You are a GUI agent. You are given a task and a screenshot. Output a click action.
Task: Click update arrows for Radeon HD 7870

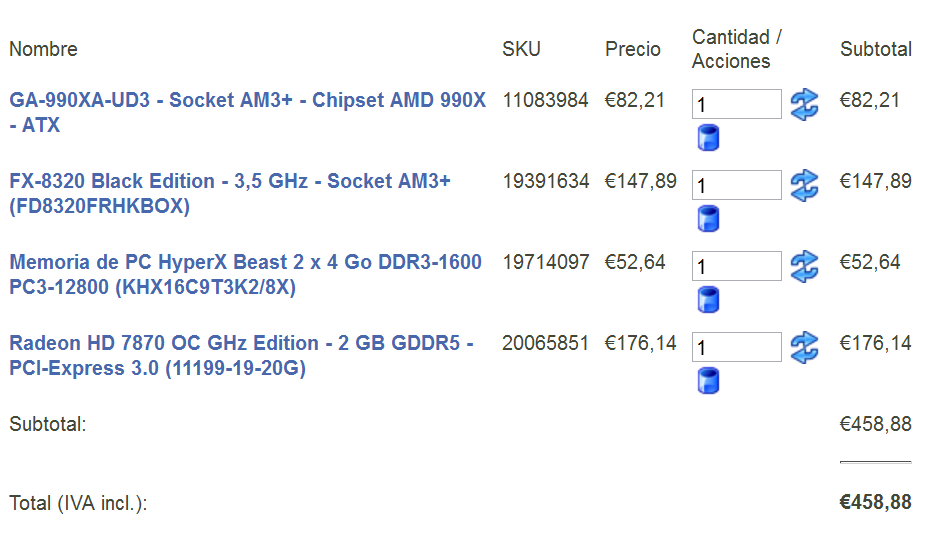[804, 347]
